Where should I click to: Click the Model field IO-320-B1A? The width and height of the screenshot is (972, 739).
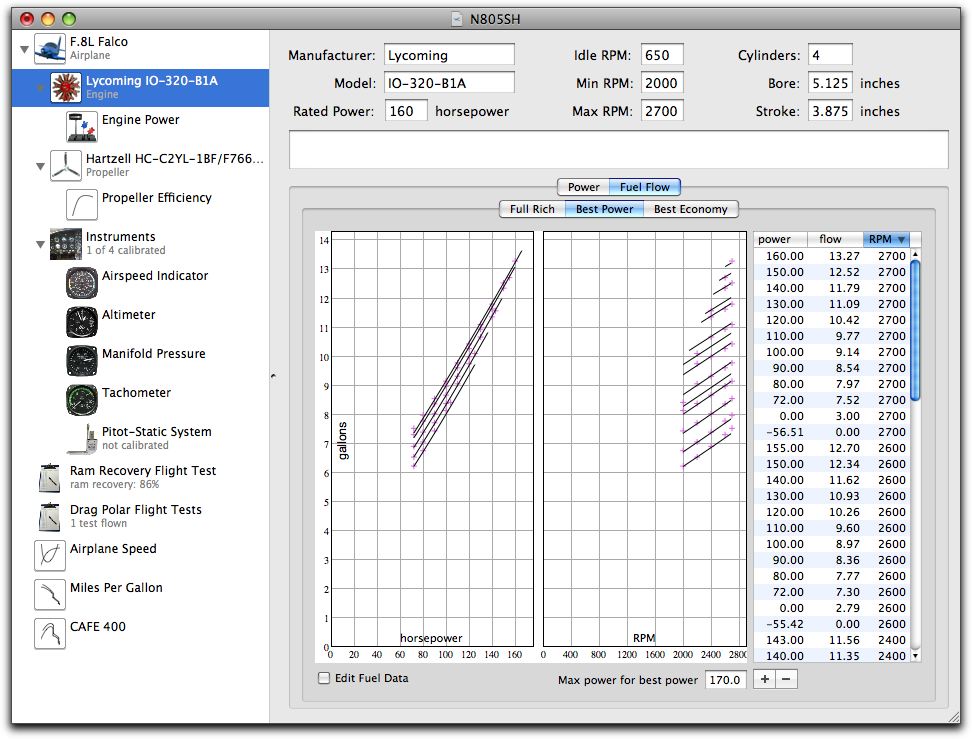click(449, 82)
